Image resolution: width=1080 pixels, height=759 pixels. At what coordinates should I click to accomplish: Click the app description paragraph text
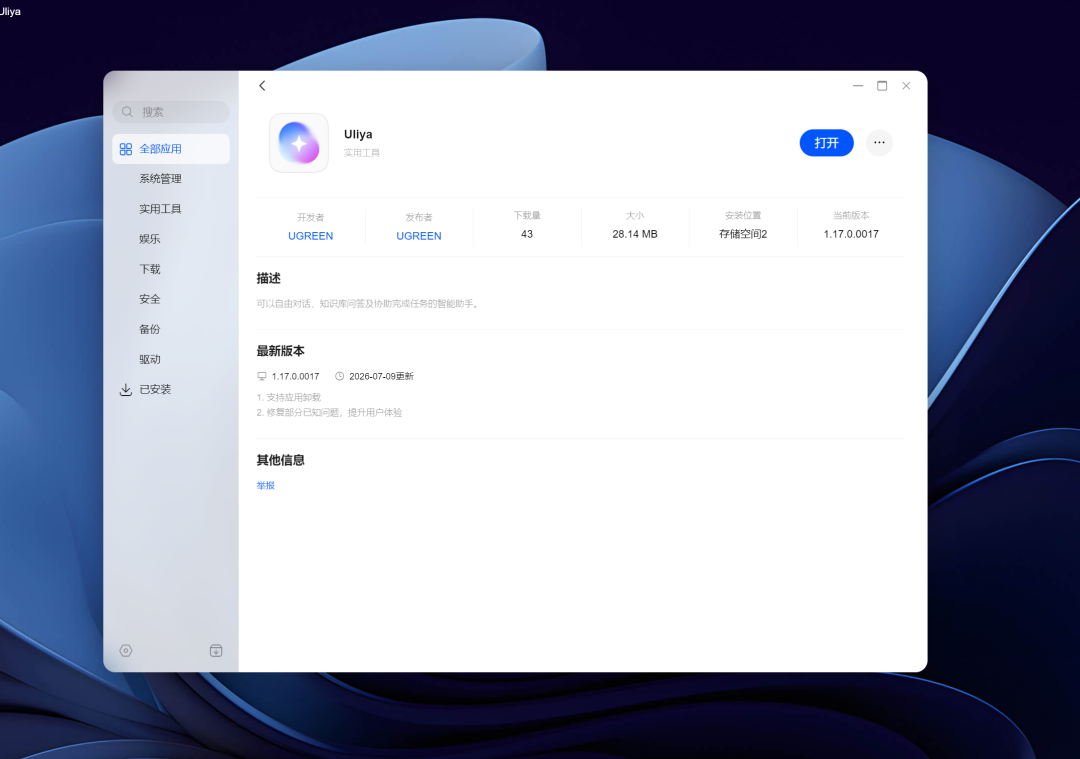pos(368,304)
